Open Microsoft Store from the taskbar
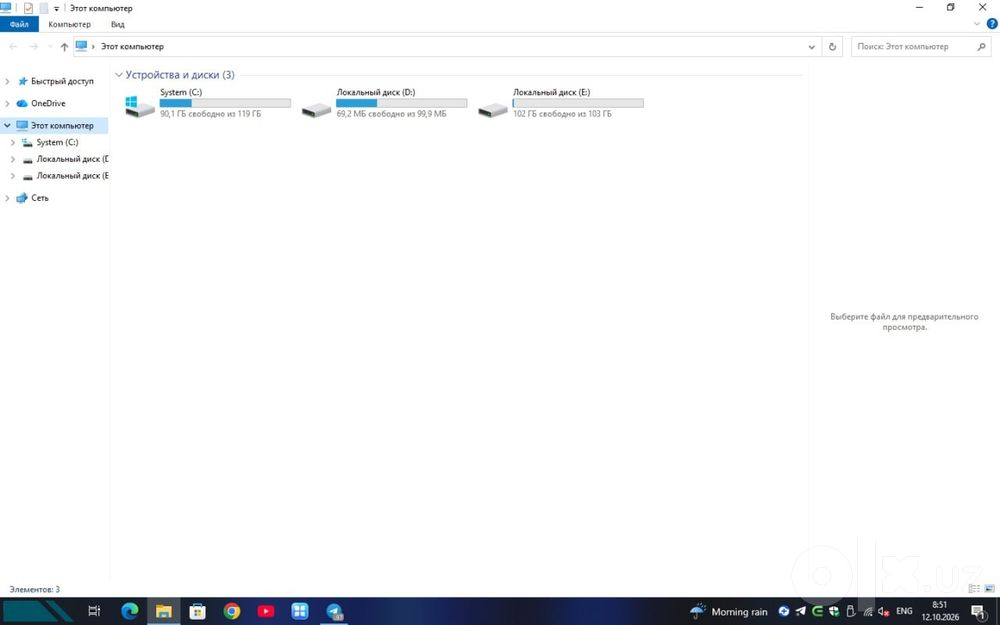This screenshot has width=1000, height=625. [x=198, y=611]
